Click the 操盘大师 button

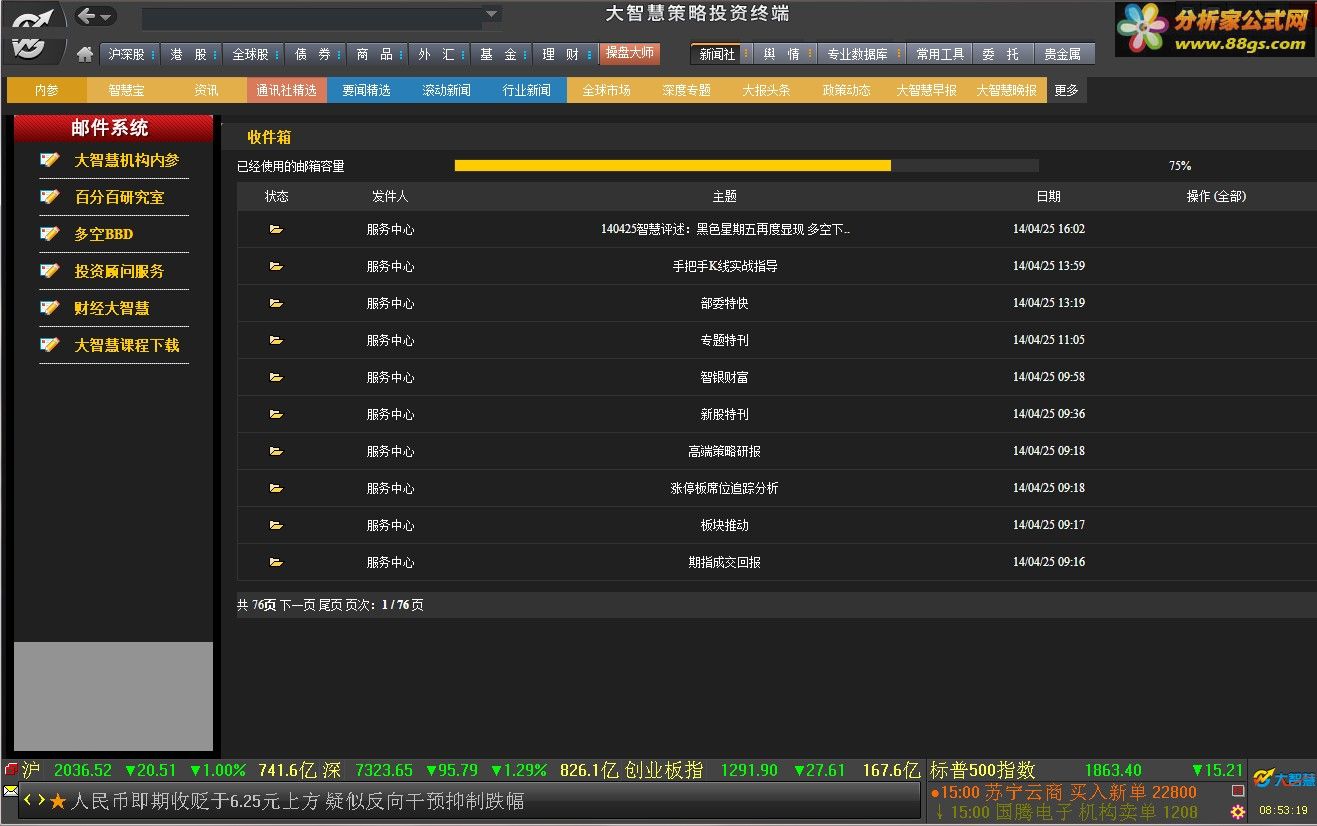(630, 53)
